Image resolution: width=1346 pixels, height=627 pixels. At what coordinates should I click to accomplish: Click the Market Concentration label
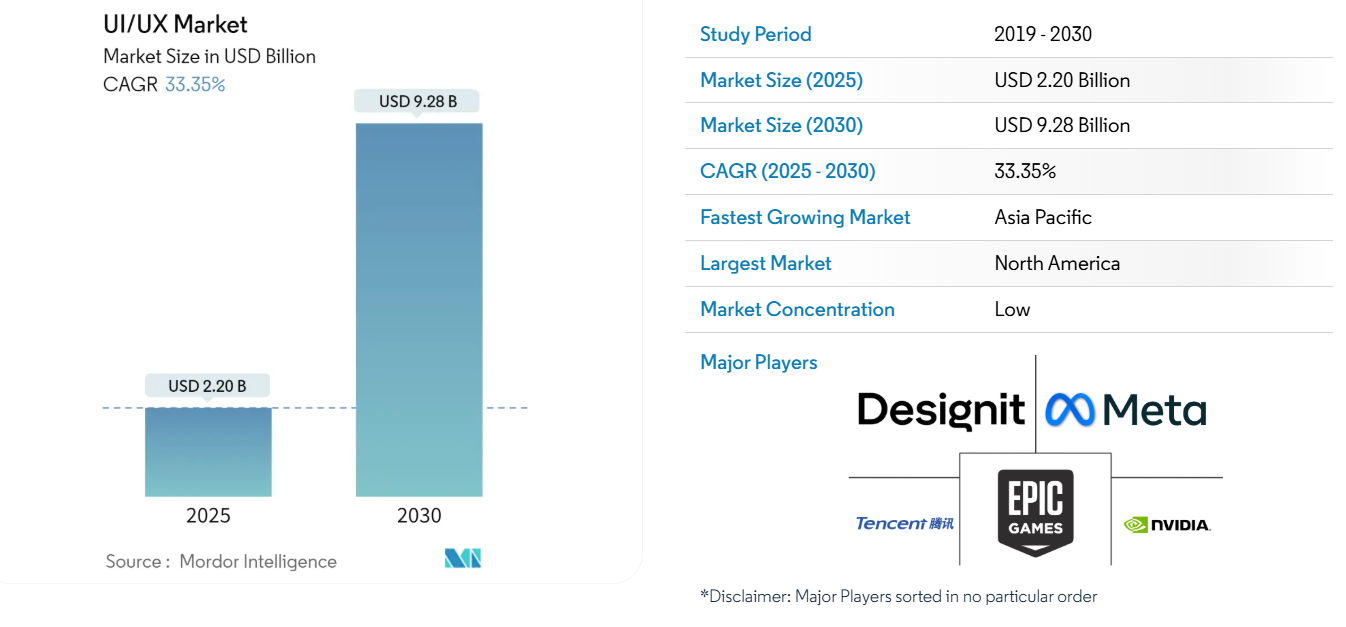[x=797, y=309]
